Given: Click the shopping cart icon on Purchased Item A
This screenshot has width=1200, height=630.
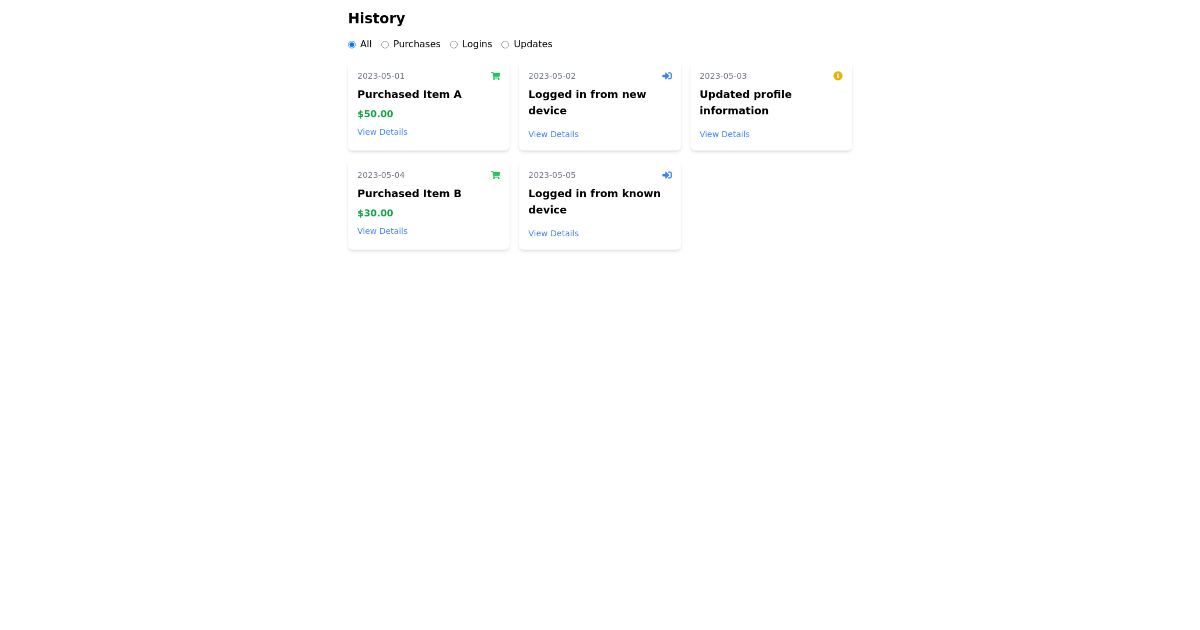Looking at the screenshot, I should pos(495,76).
